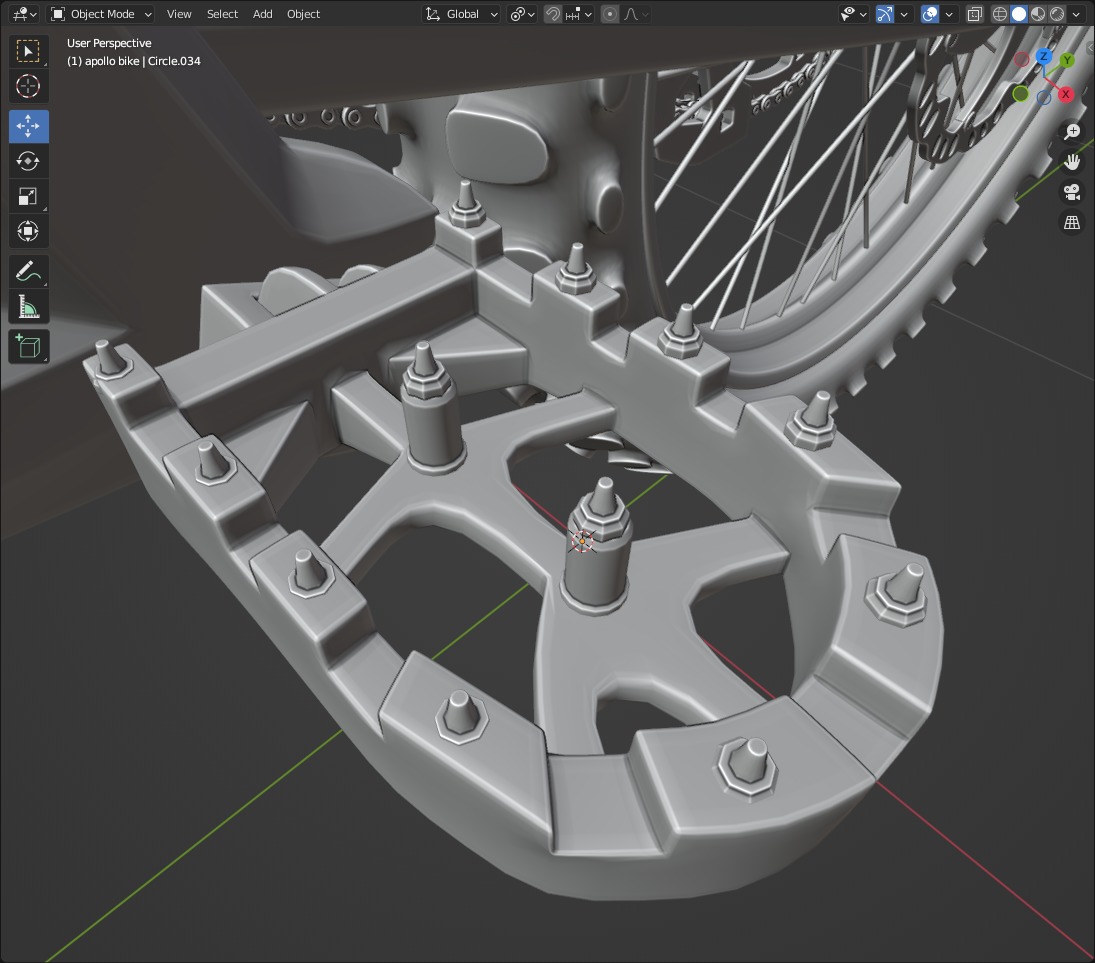Activate the 3D Cursor tool
Image resolution: width=1095 pixels, height=963 pixels.
pos(28,87)
